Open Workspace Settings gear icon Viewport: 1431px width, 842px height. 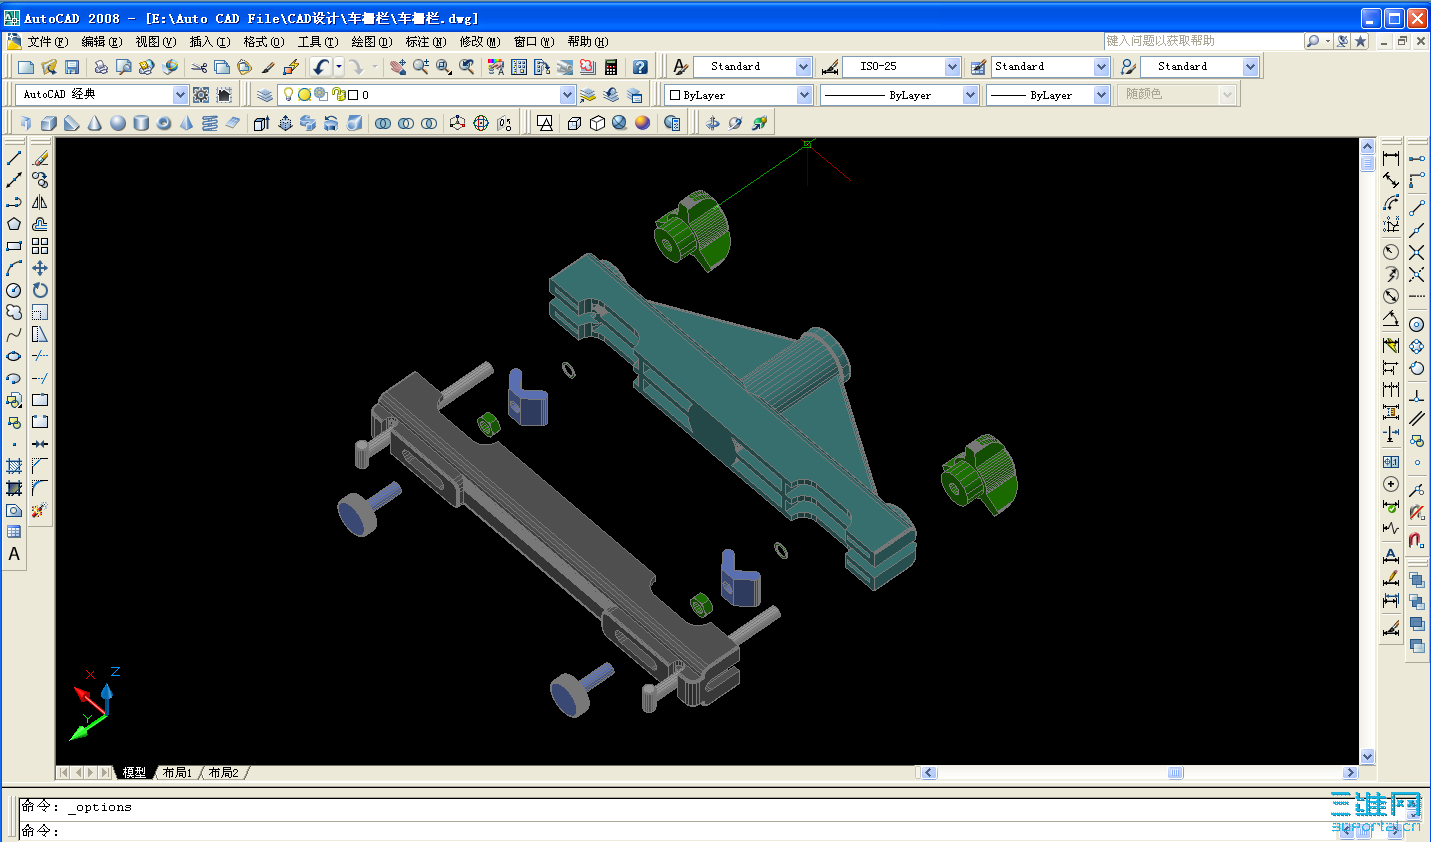pyautogui.click(x=201, y=95)
